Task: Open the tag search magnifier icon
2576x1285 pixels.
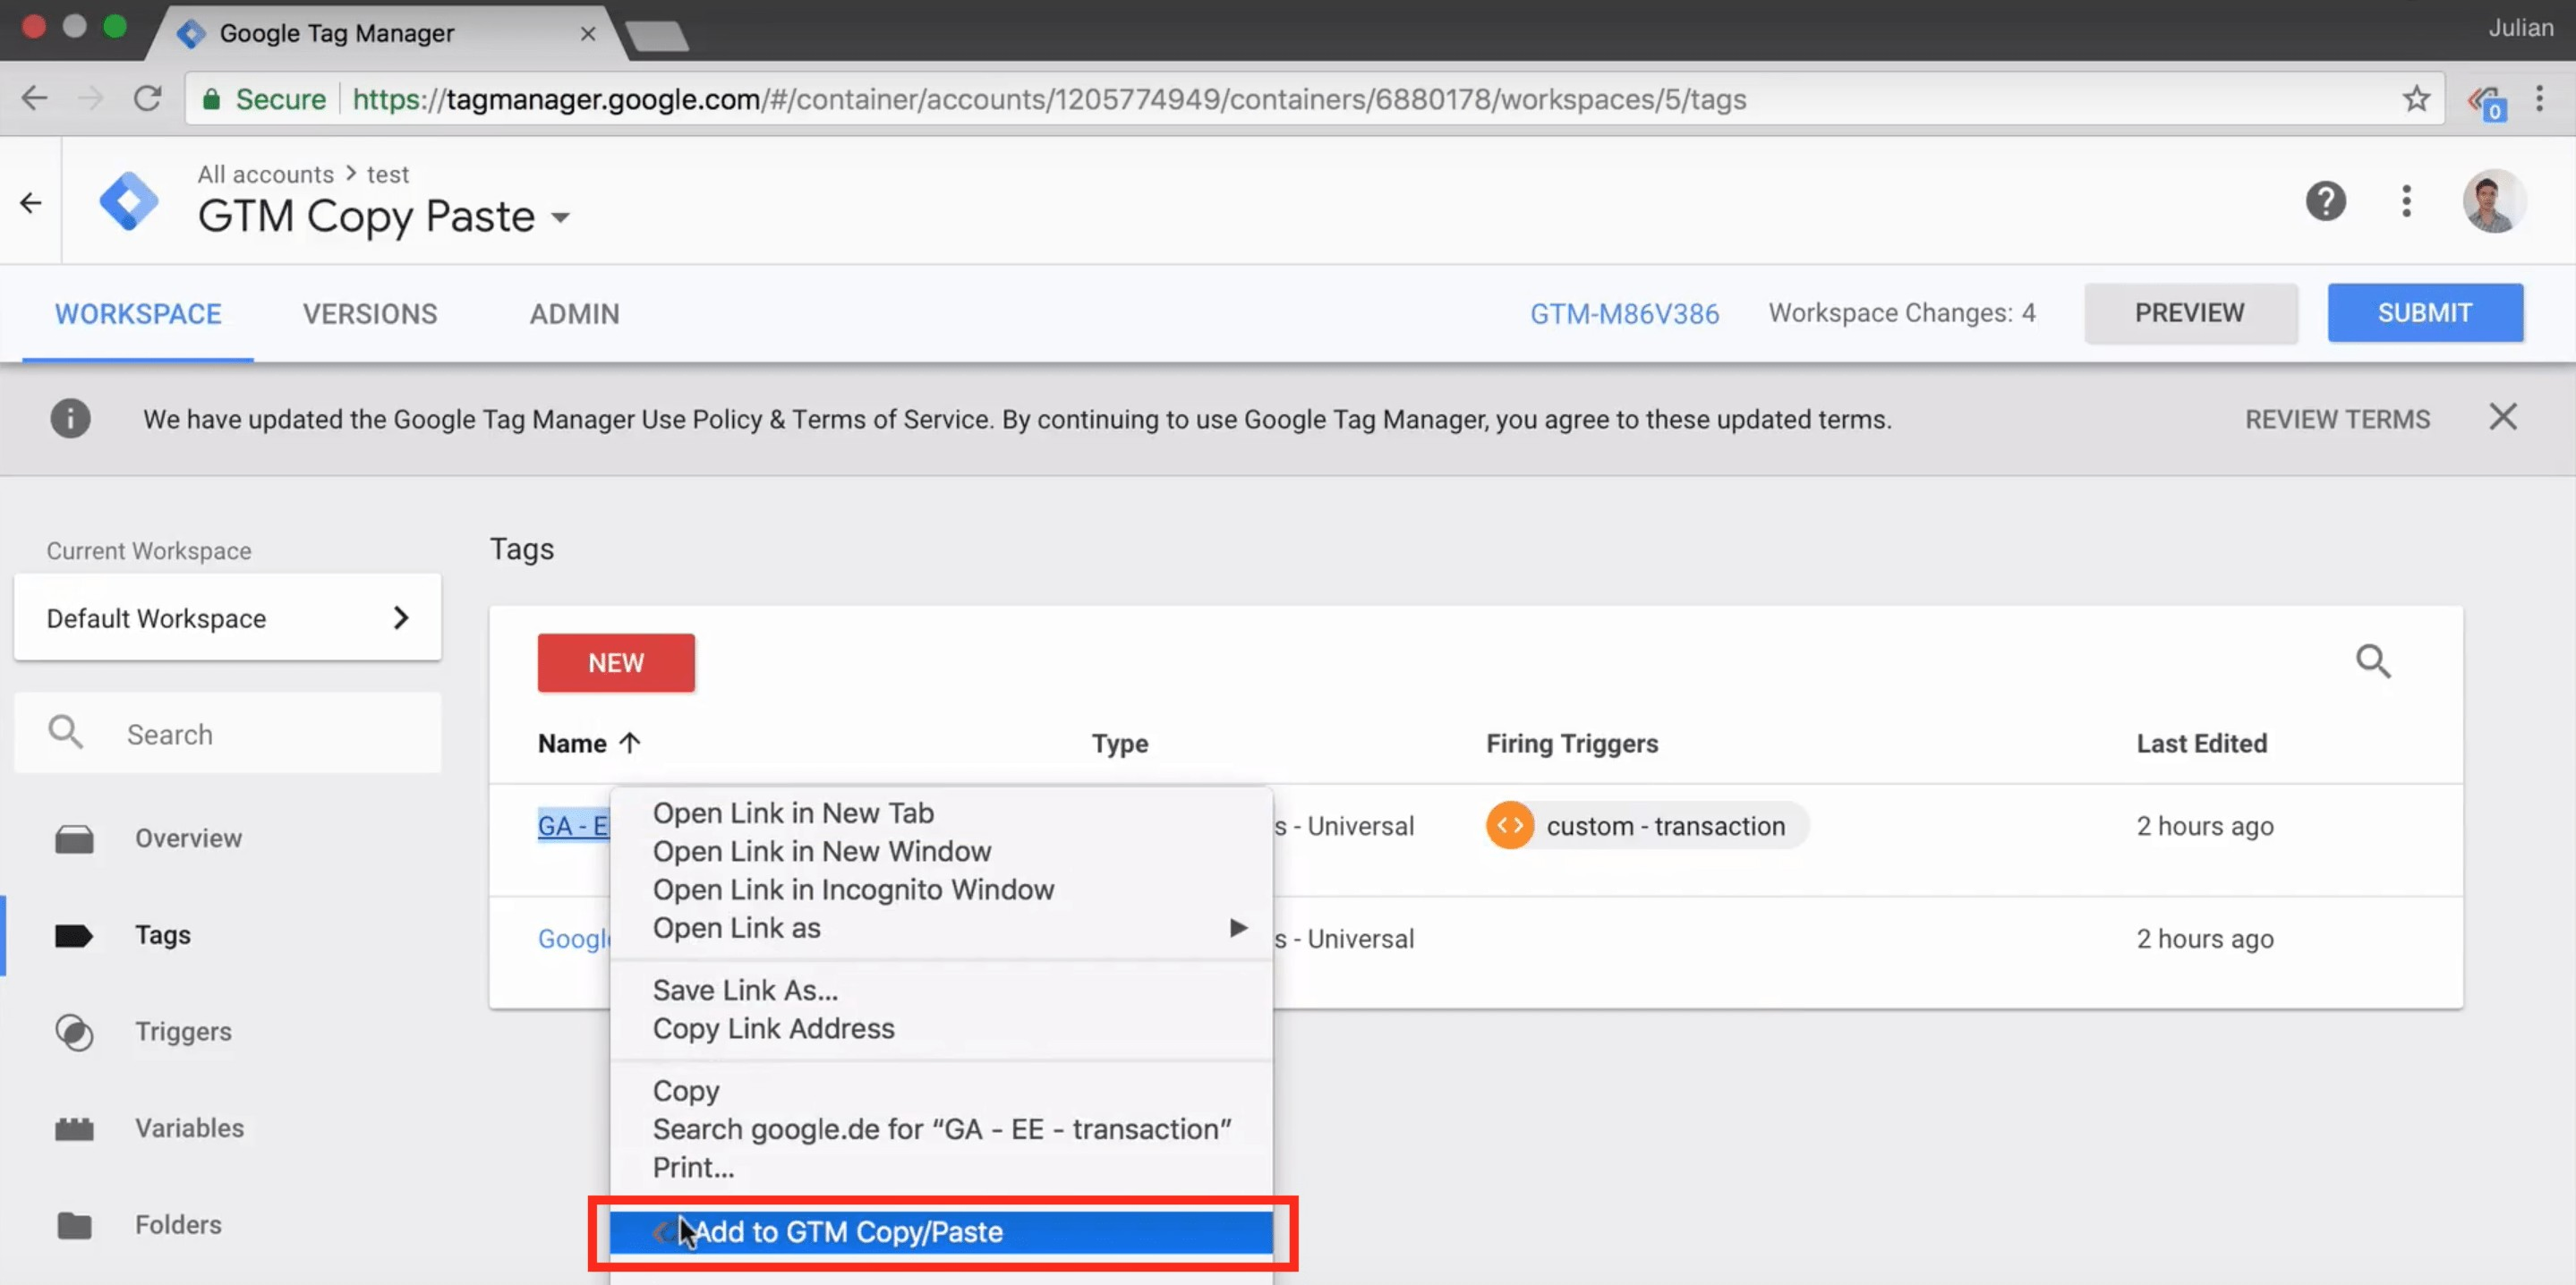Action: tap(2375, 661)
